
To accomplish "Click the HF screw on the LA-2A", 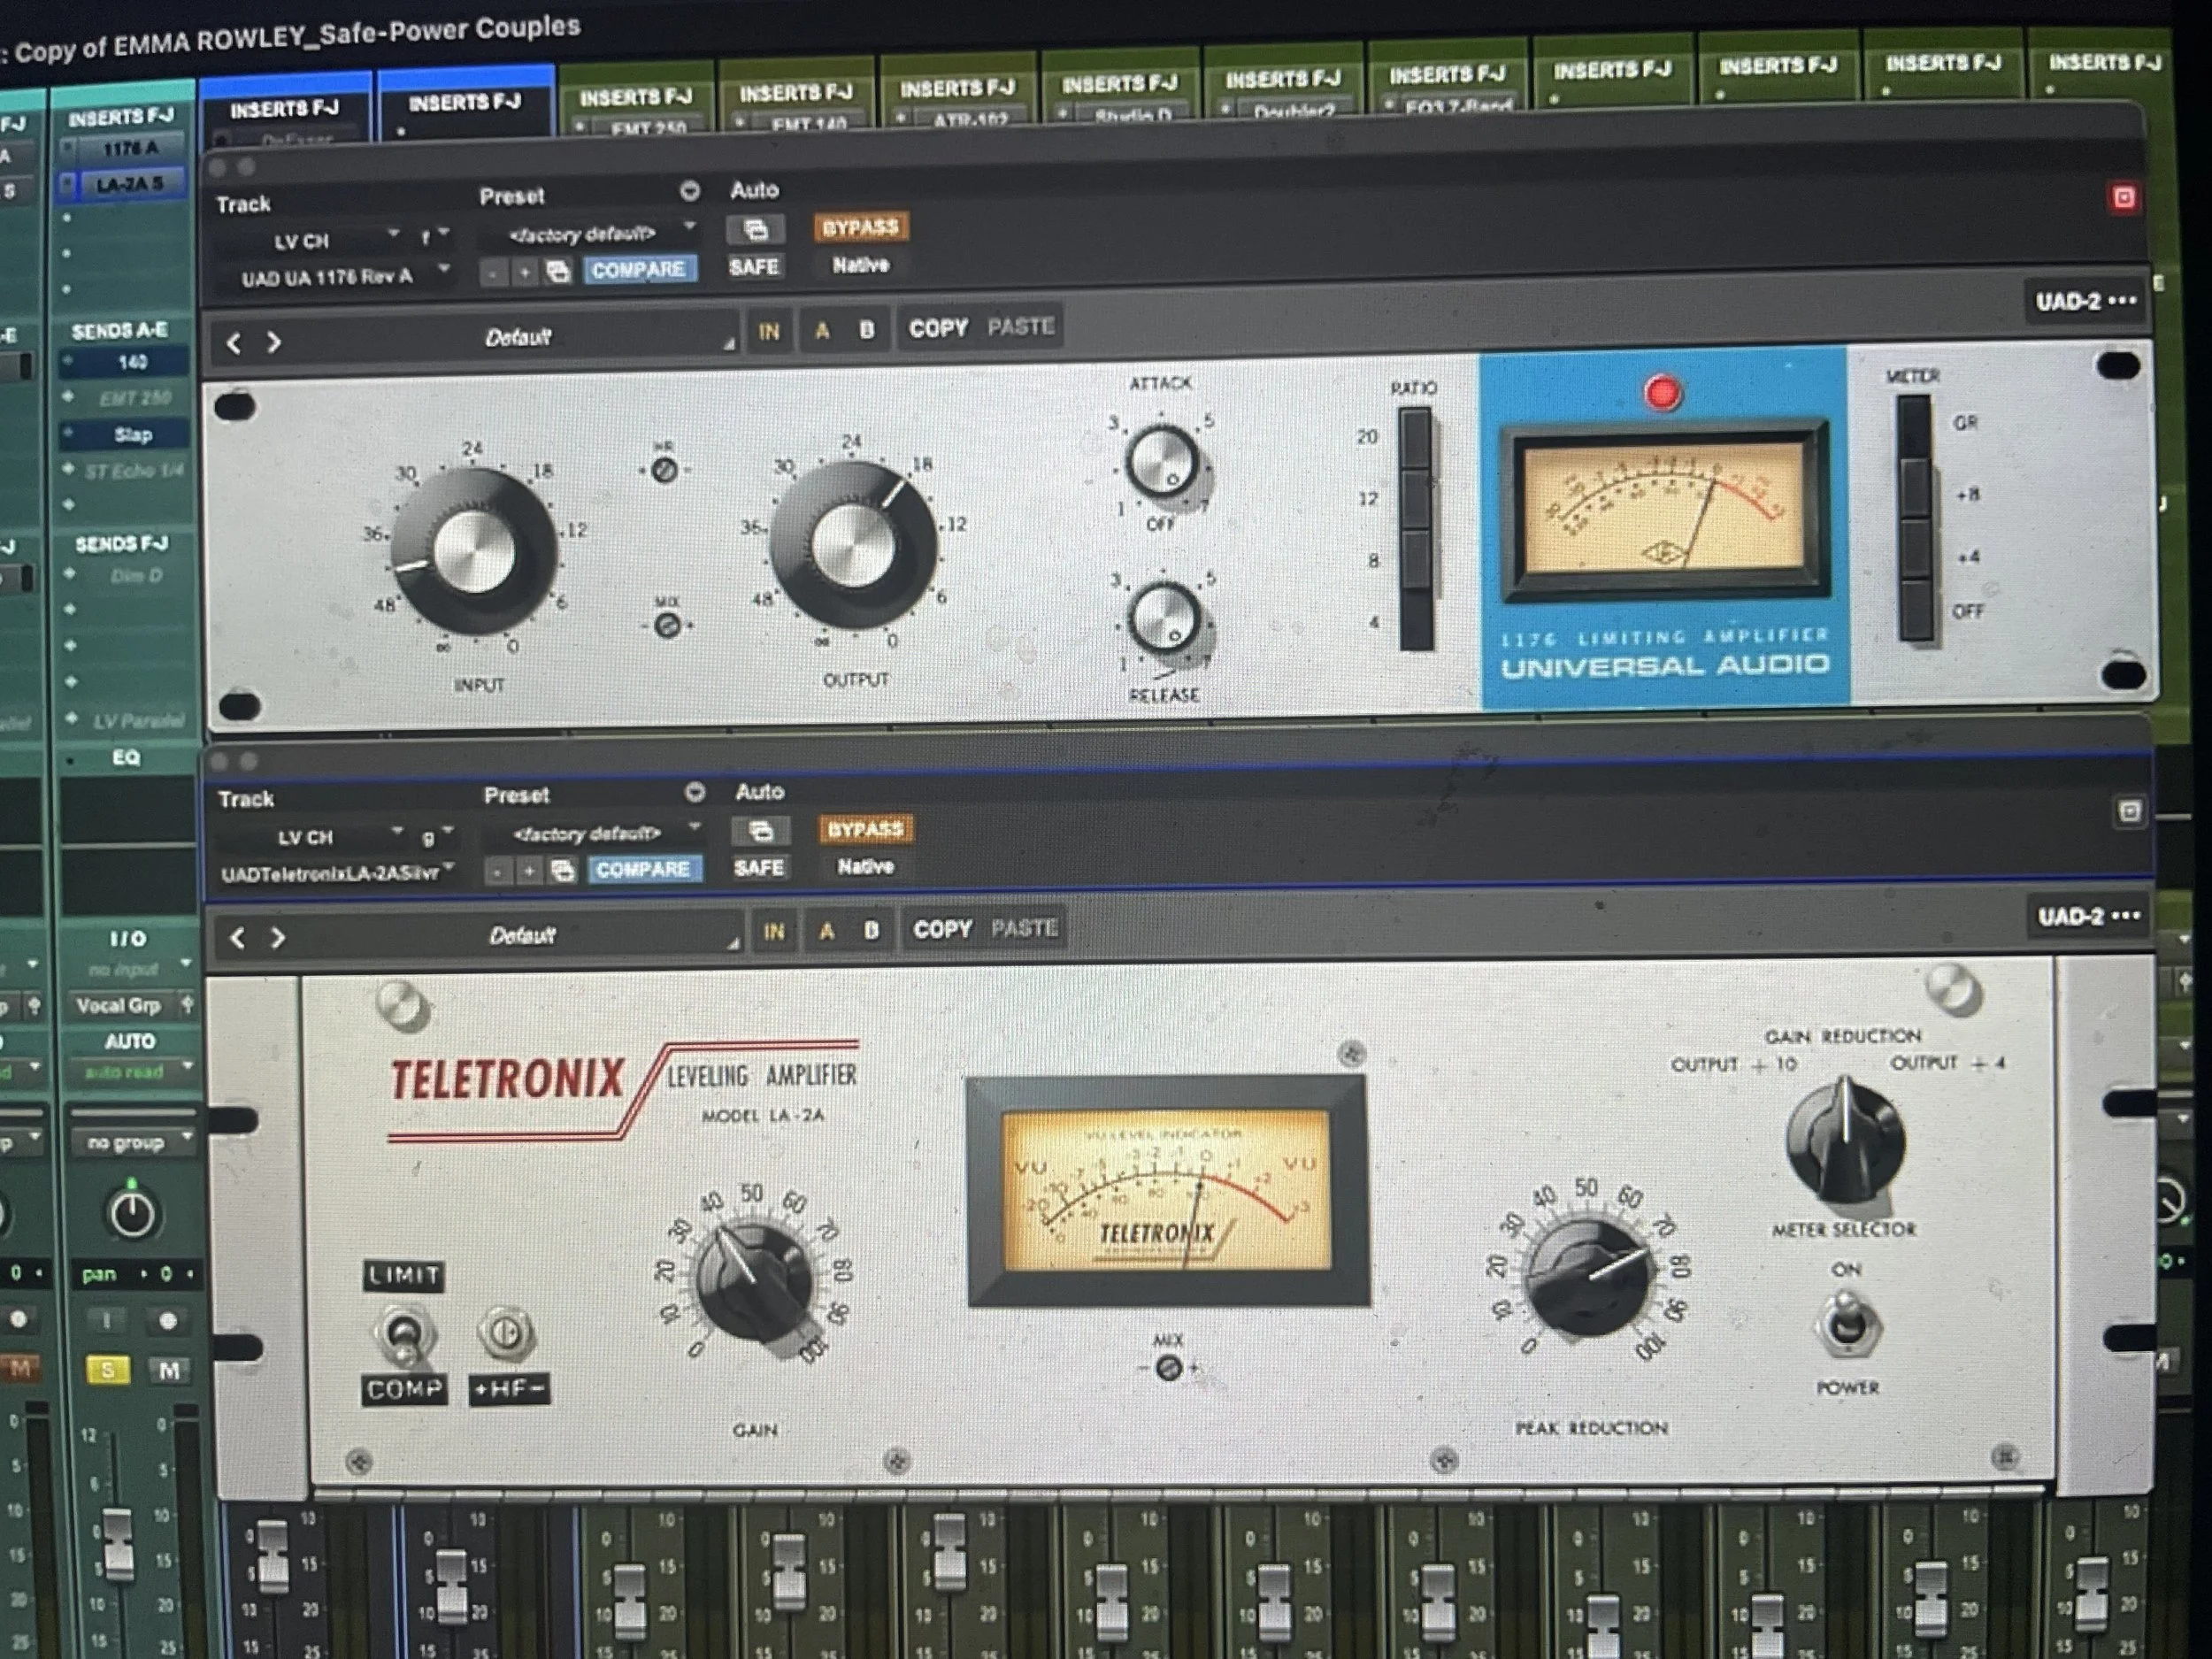I will coord(506,1333).
